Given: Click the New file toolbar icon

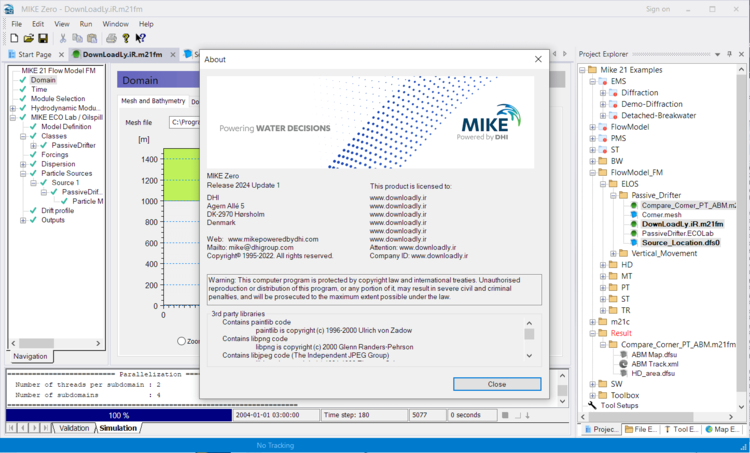Looking at the screenshot, I should [x=14, y=38].
